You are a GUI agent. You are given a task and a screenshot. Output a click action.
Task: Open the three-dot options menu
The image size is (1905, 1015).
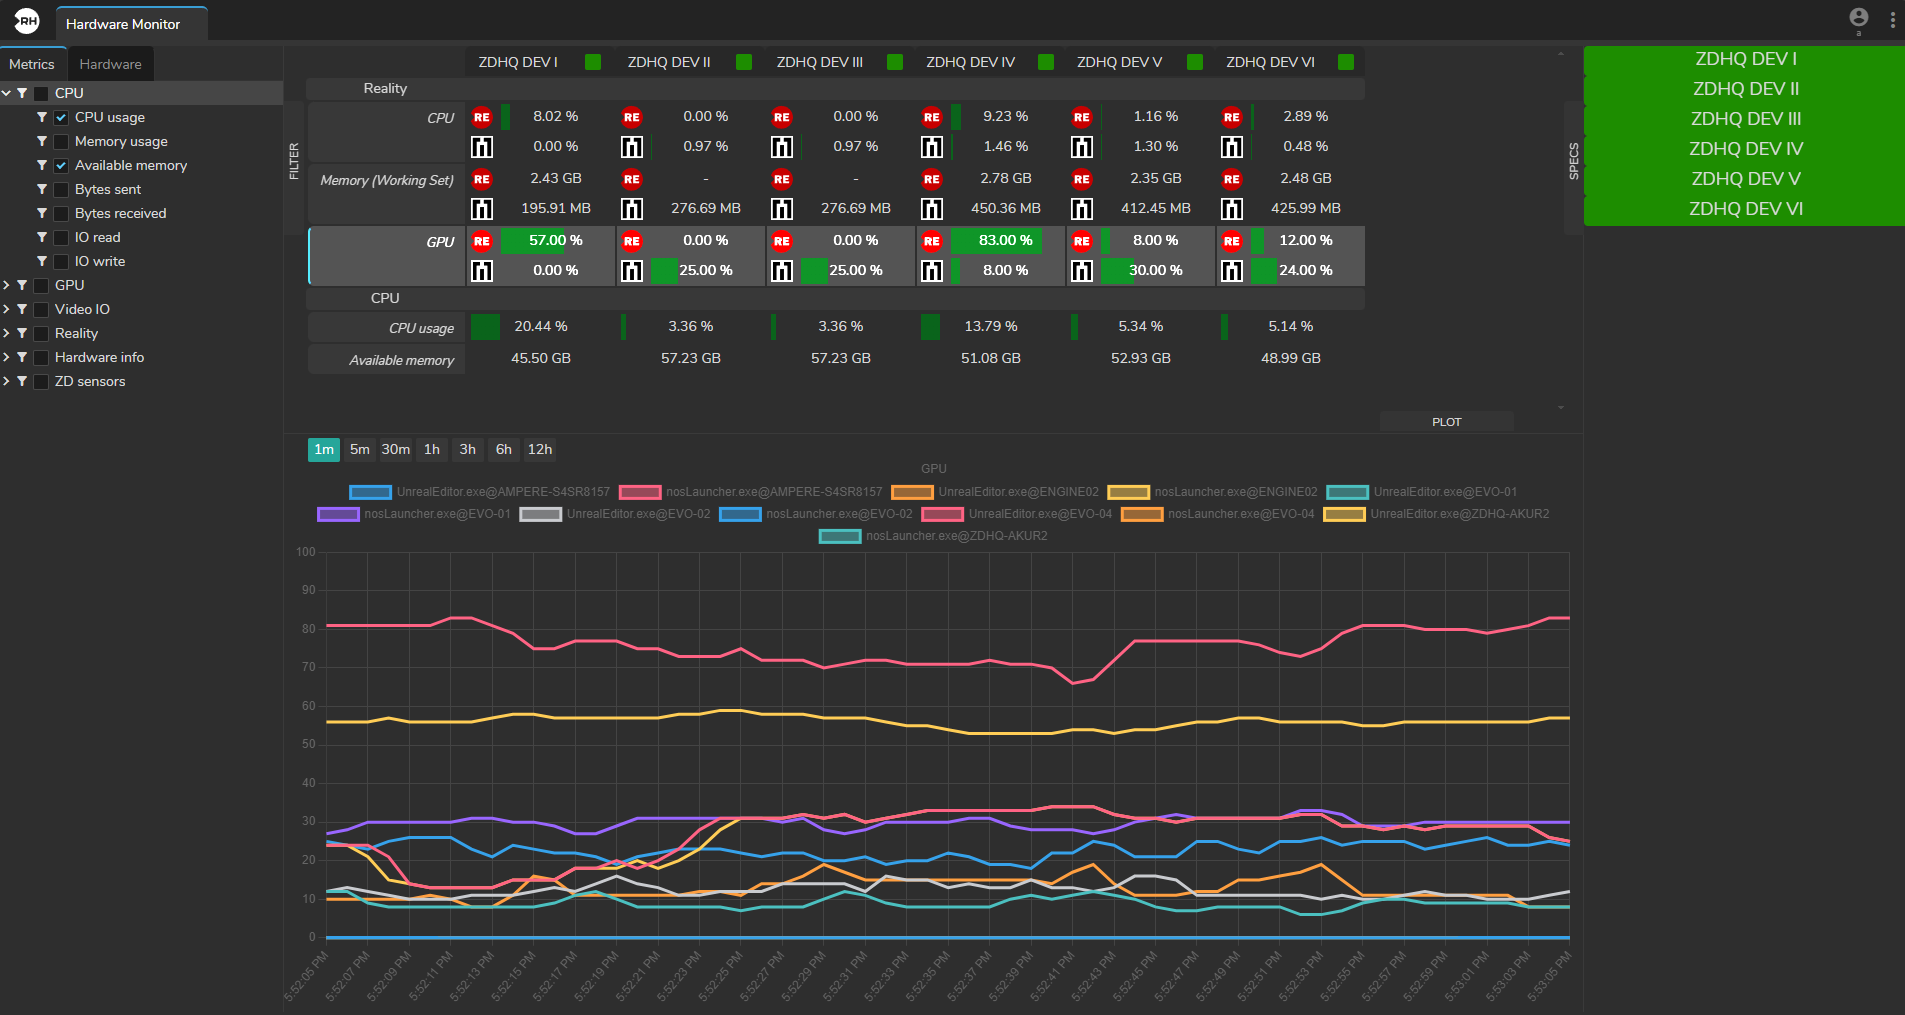point(1892,20)
